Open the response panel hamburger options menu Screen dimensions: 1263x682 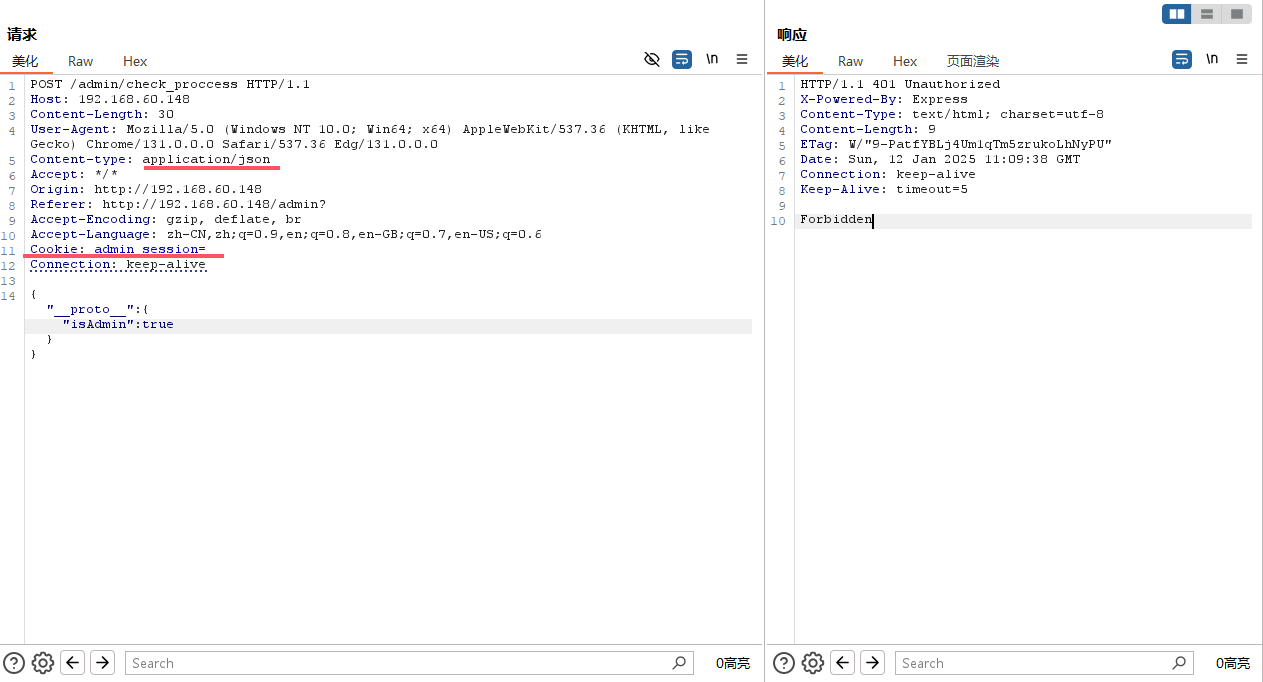[1242, 60]
